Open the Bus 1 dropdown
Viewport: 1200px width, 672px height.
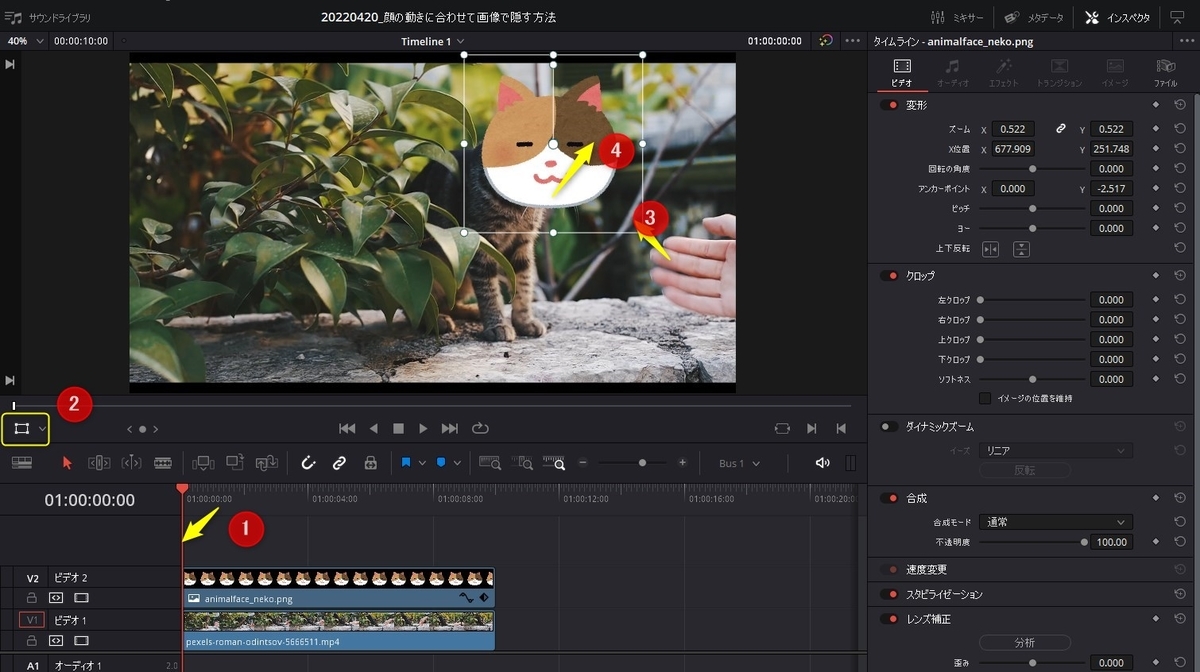(739, 463)
